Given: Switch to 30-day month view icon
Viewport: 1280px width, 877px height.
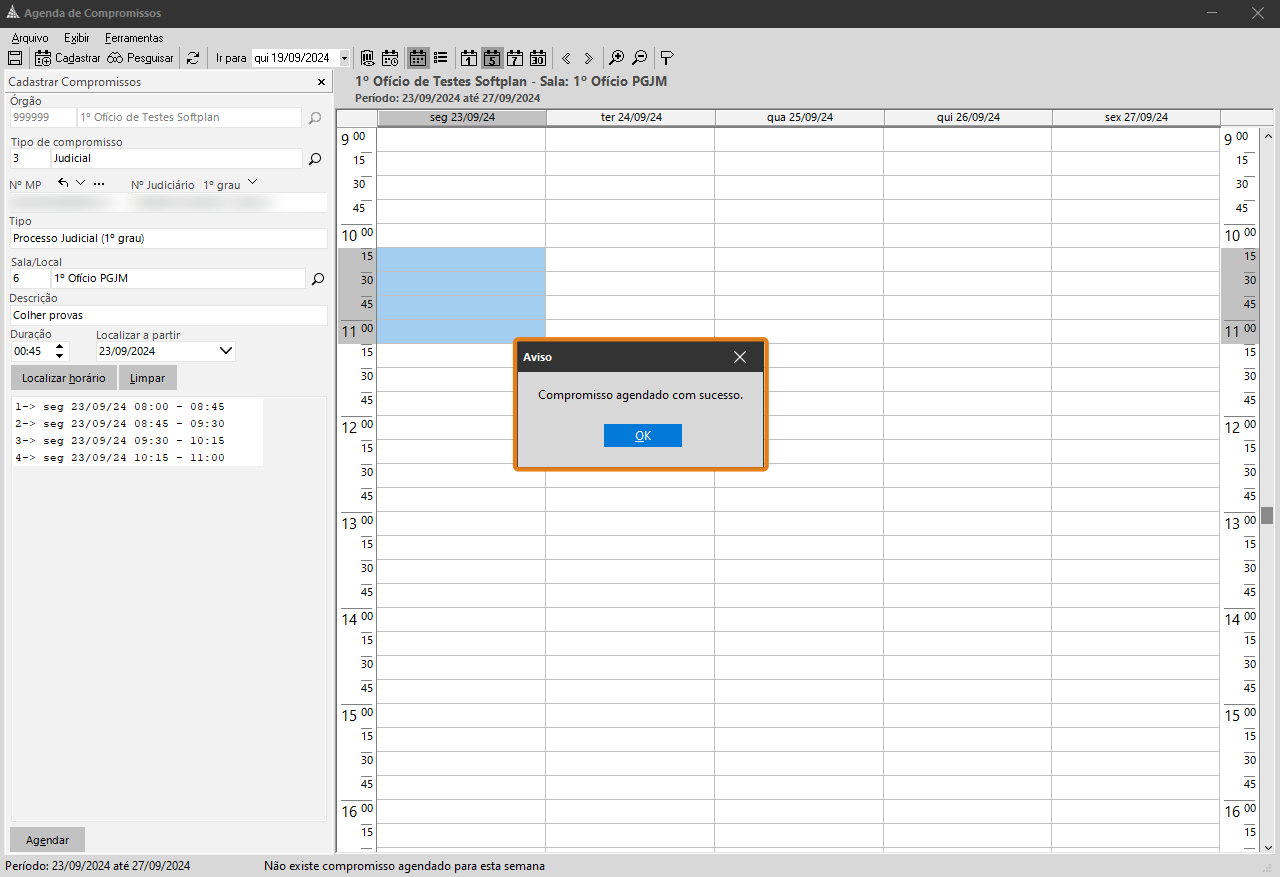Looking at the screenshot, I should tap(538, 58).
